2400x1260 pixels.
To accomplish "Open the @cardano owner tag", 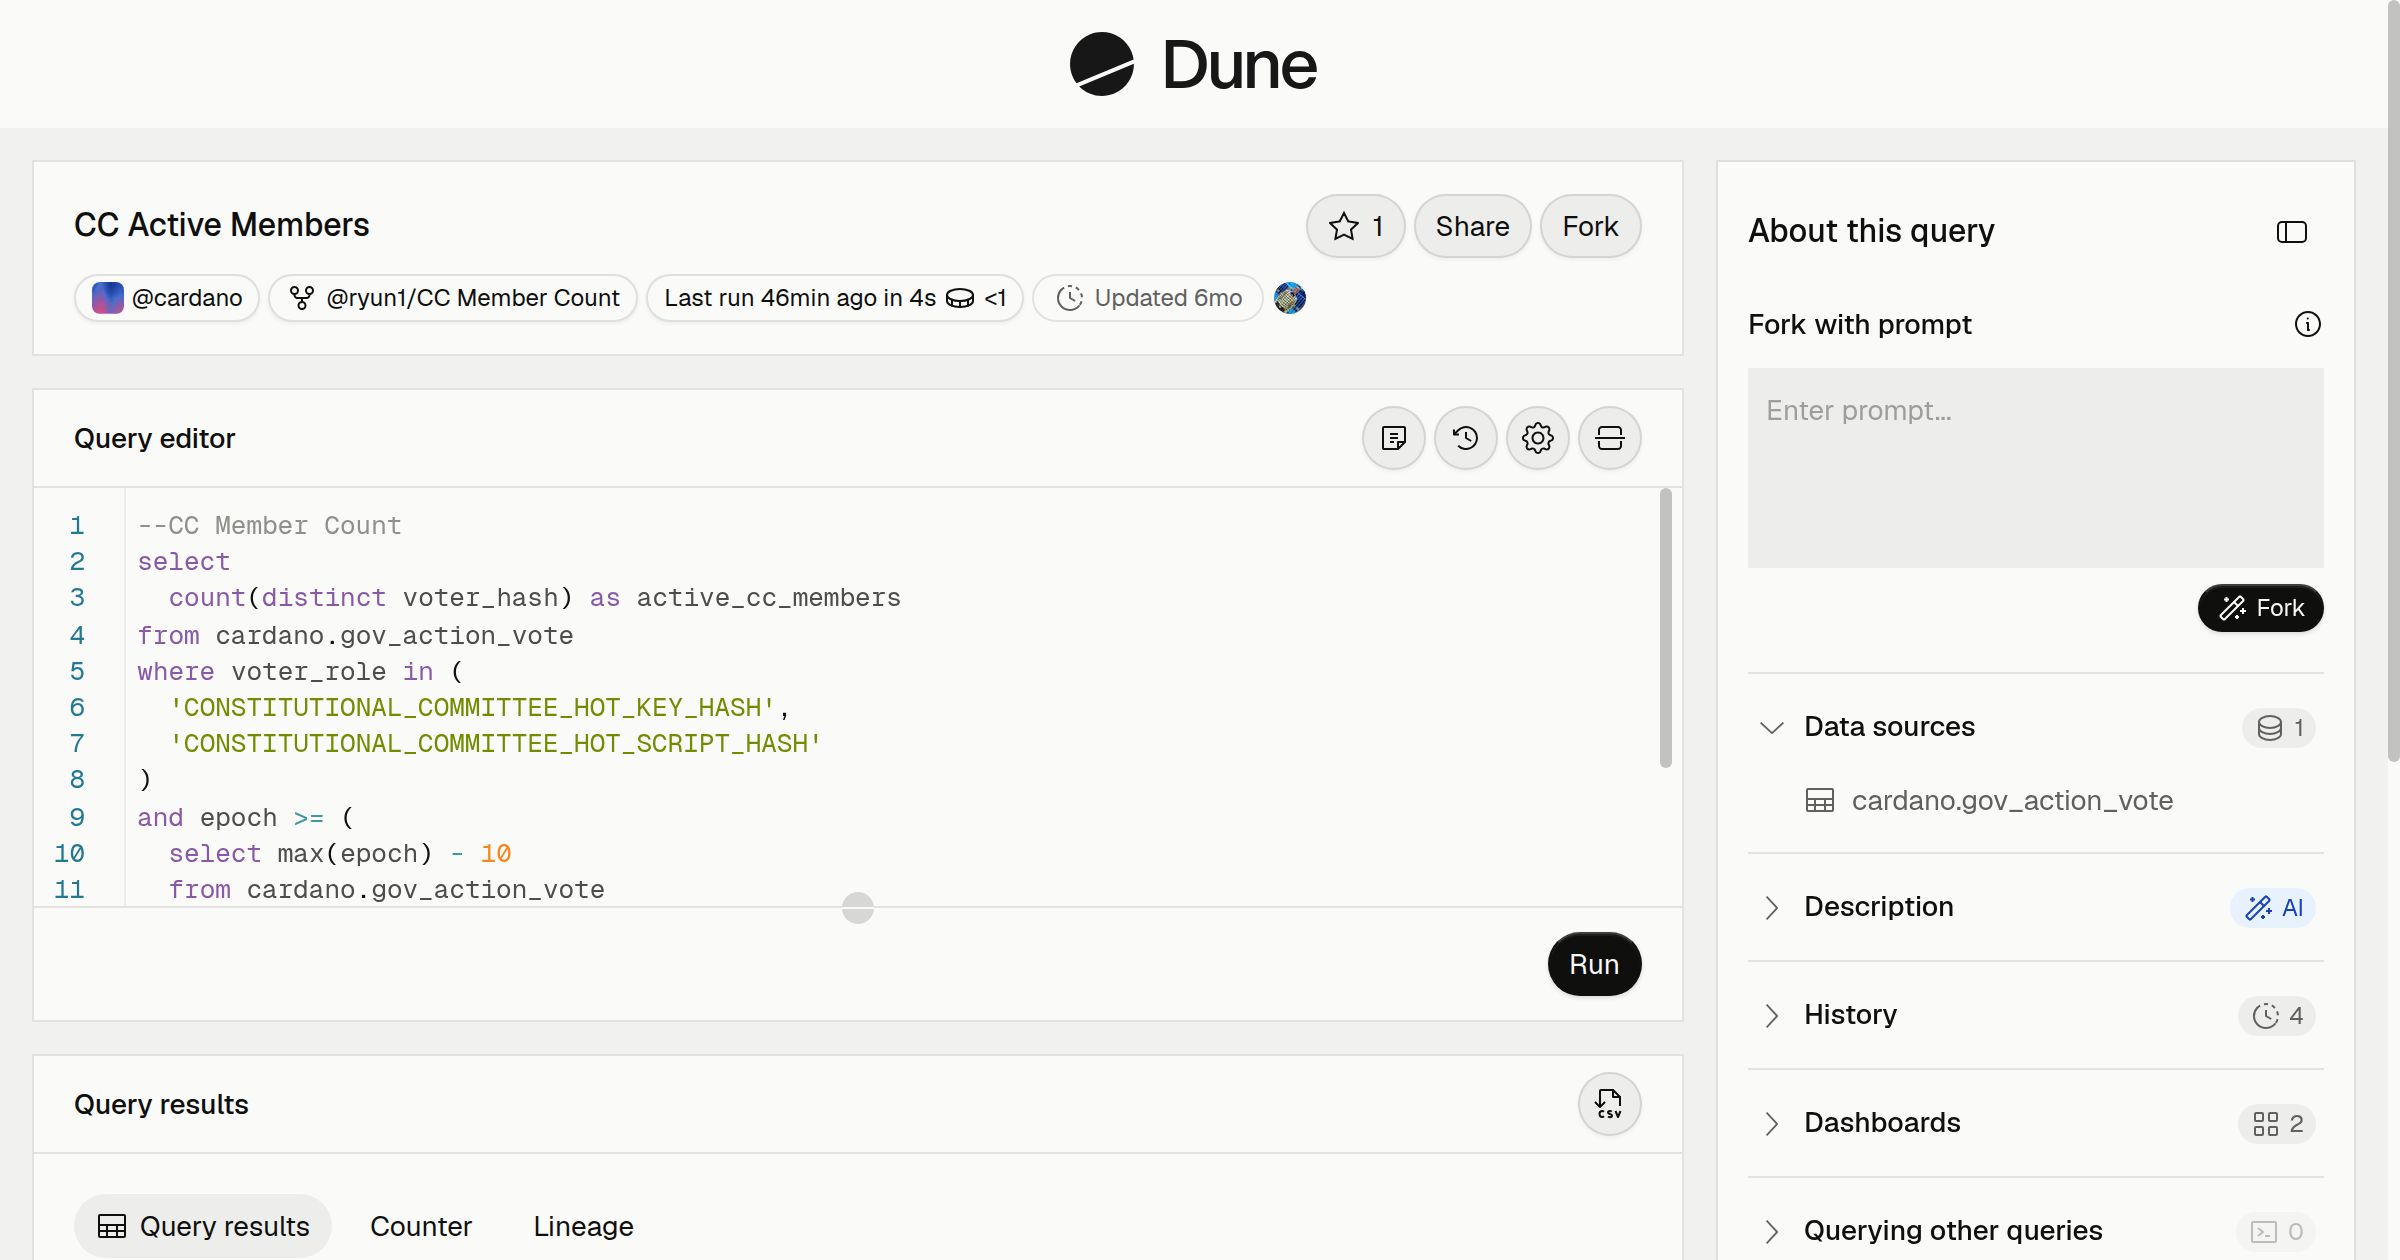I will point(167,298).
